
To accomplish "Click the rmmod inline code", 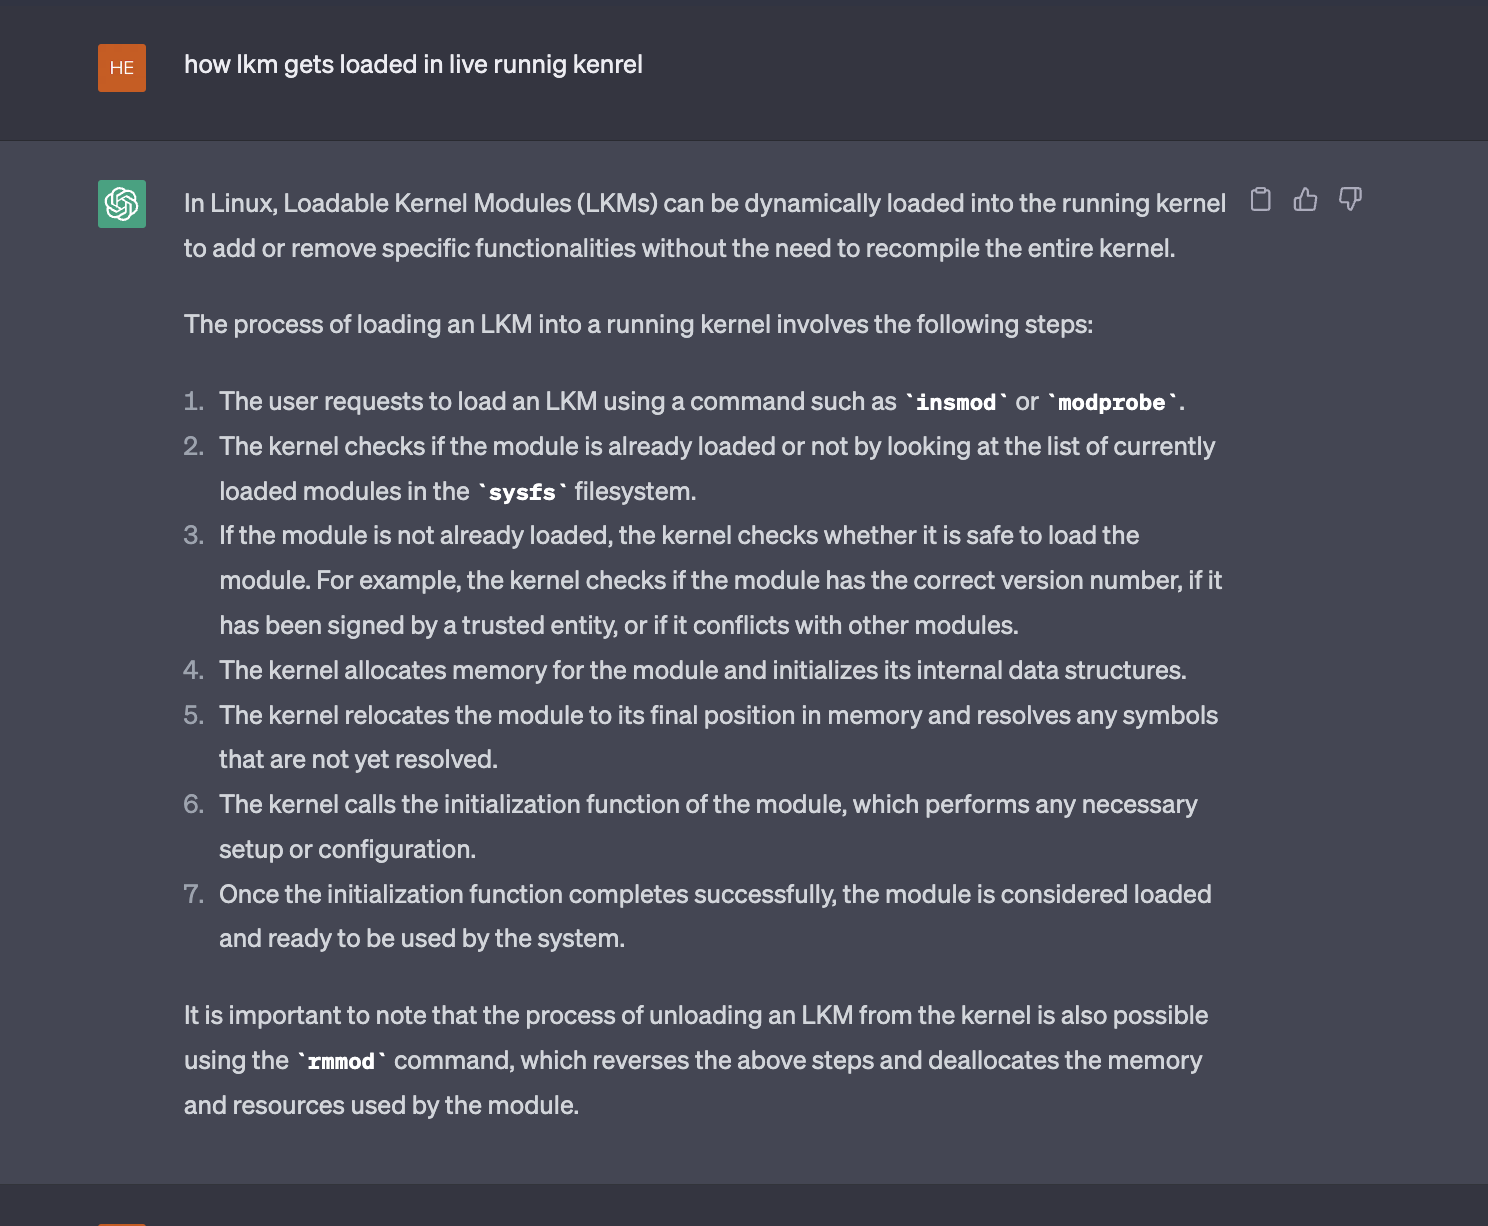I will [341, 1061].
